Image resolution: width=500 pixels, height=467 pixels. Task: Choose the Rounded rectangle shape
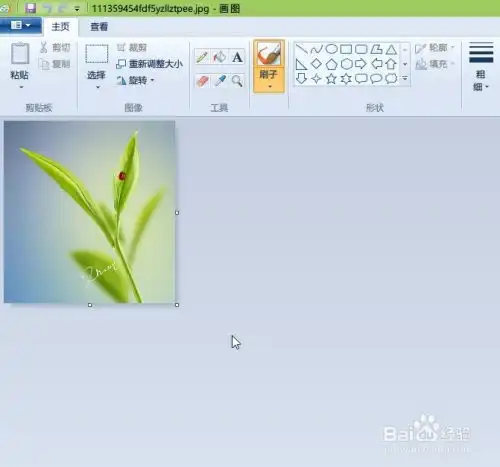[x=361, y=49]
